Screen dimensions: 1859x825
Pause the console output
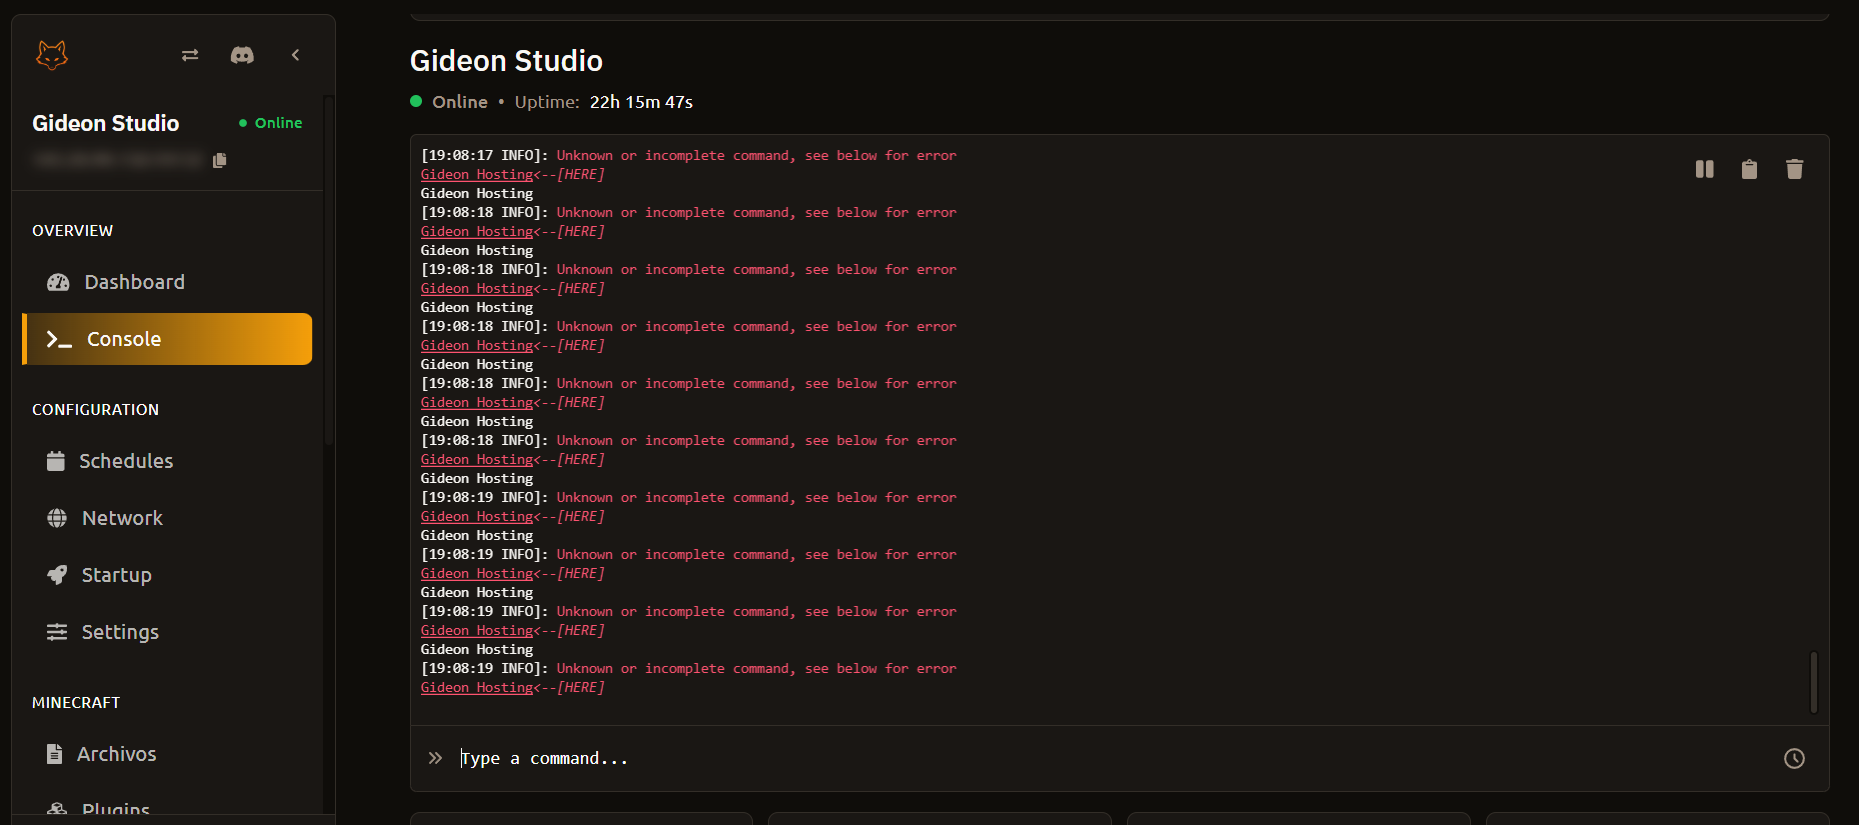[1705, 169]
